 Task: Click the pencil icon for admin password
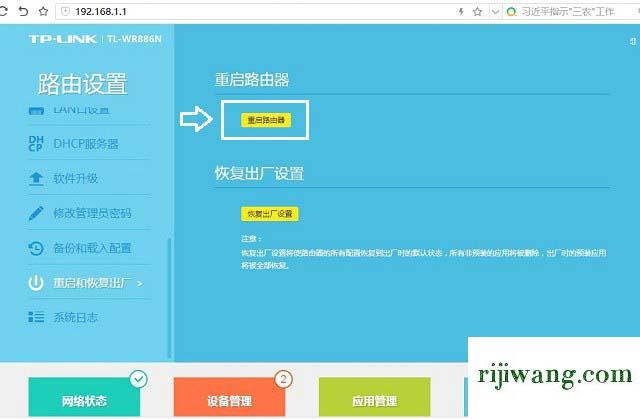tap(36, 213)
